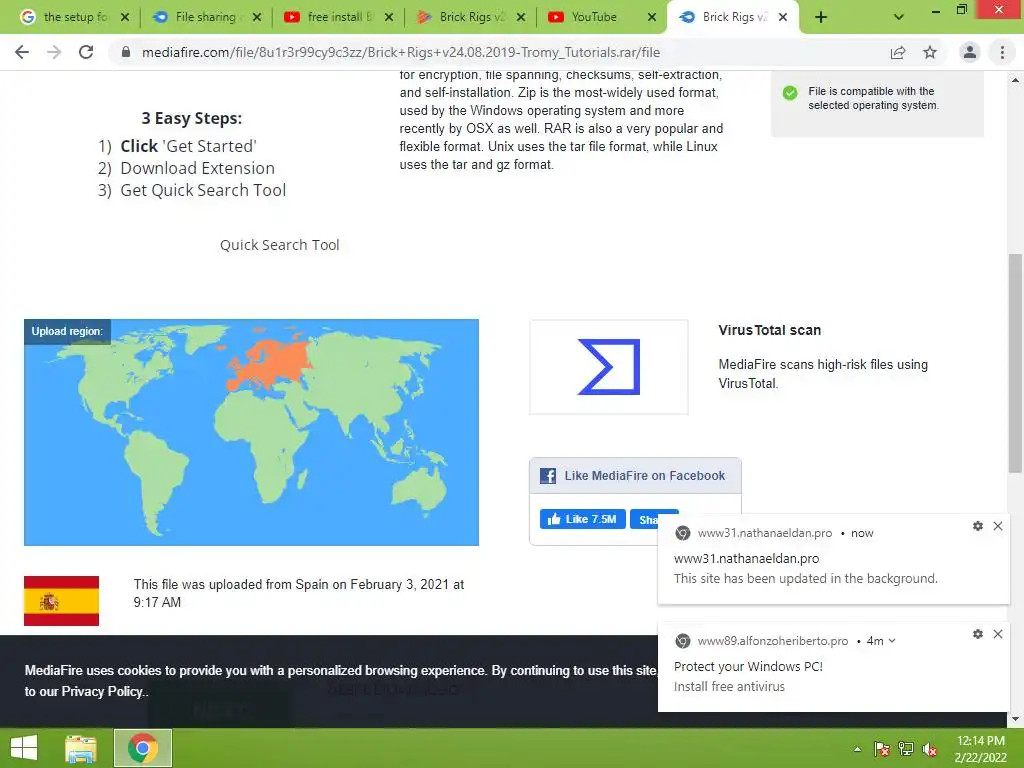Expand the tab search chevron

tap(899, 18)
